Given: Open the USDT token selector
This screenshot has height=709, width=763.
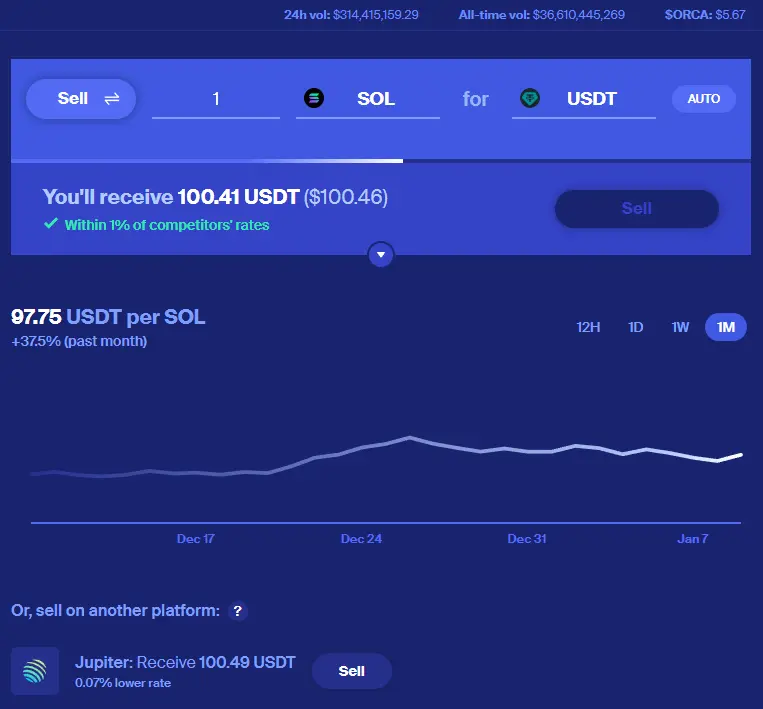Looking at the screenshot, I should pos(584,100).
